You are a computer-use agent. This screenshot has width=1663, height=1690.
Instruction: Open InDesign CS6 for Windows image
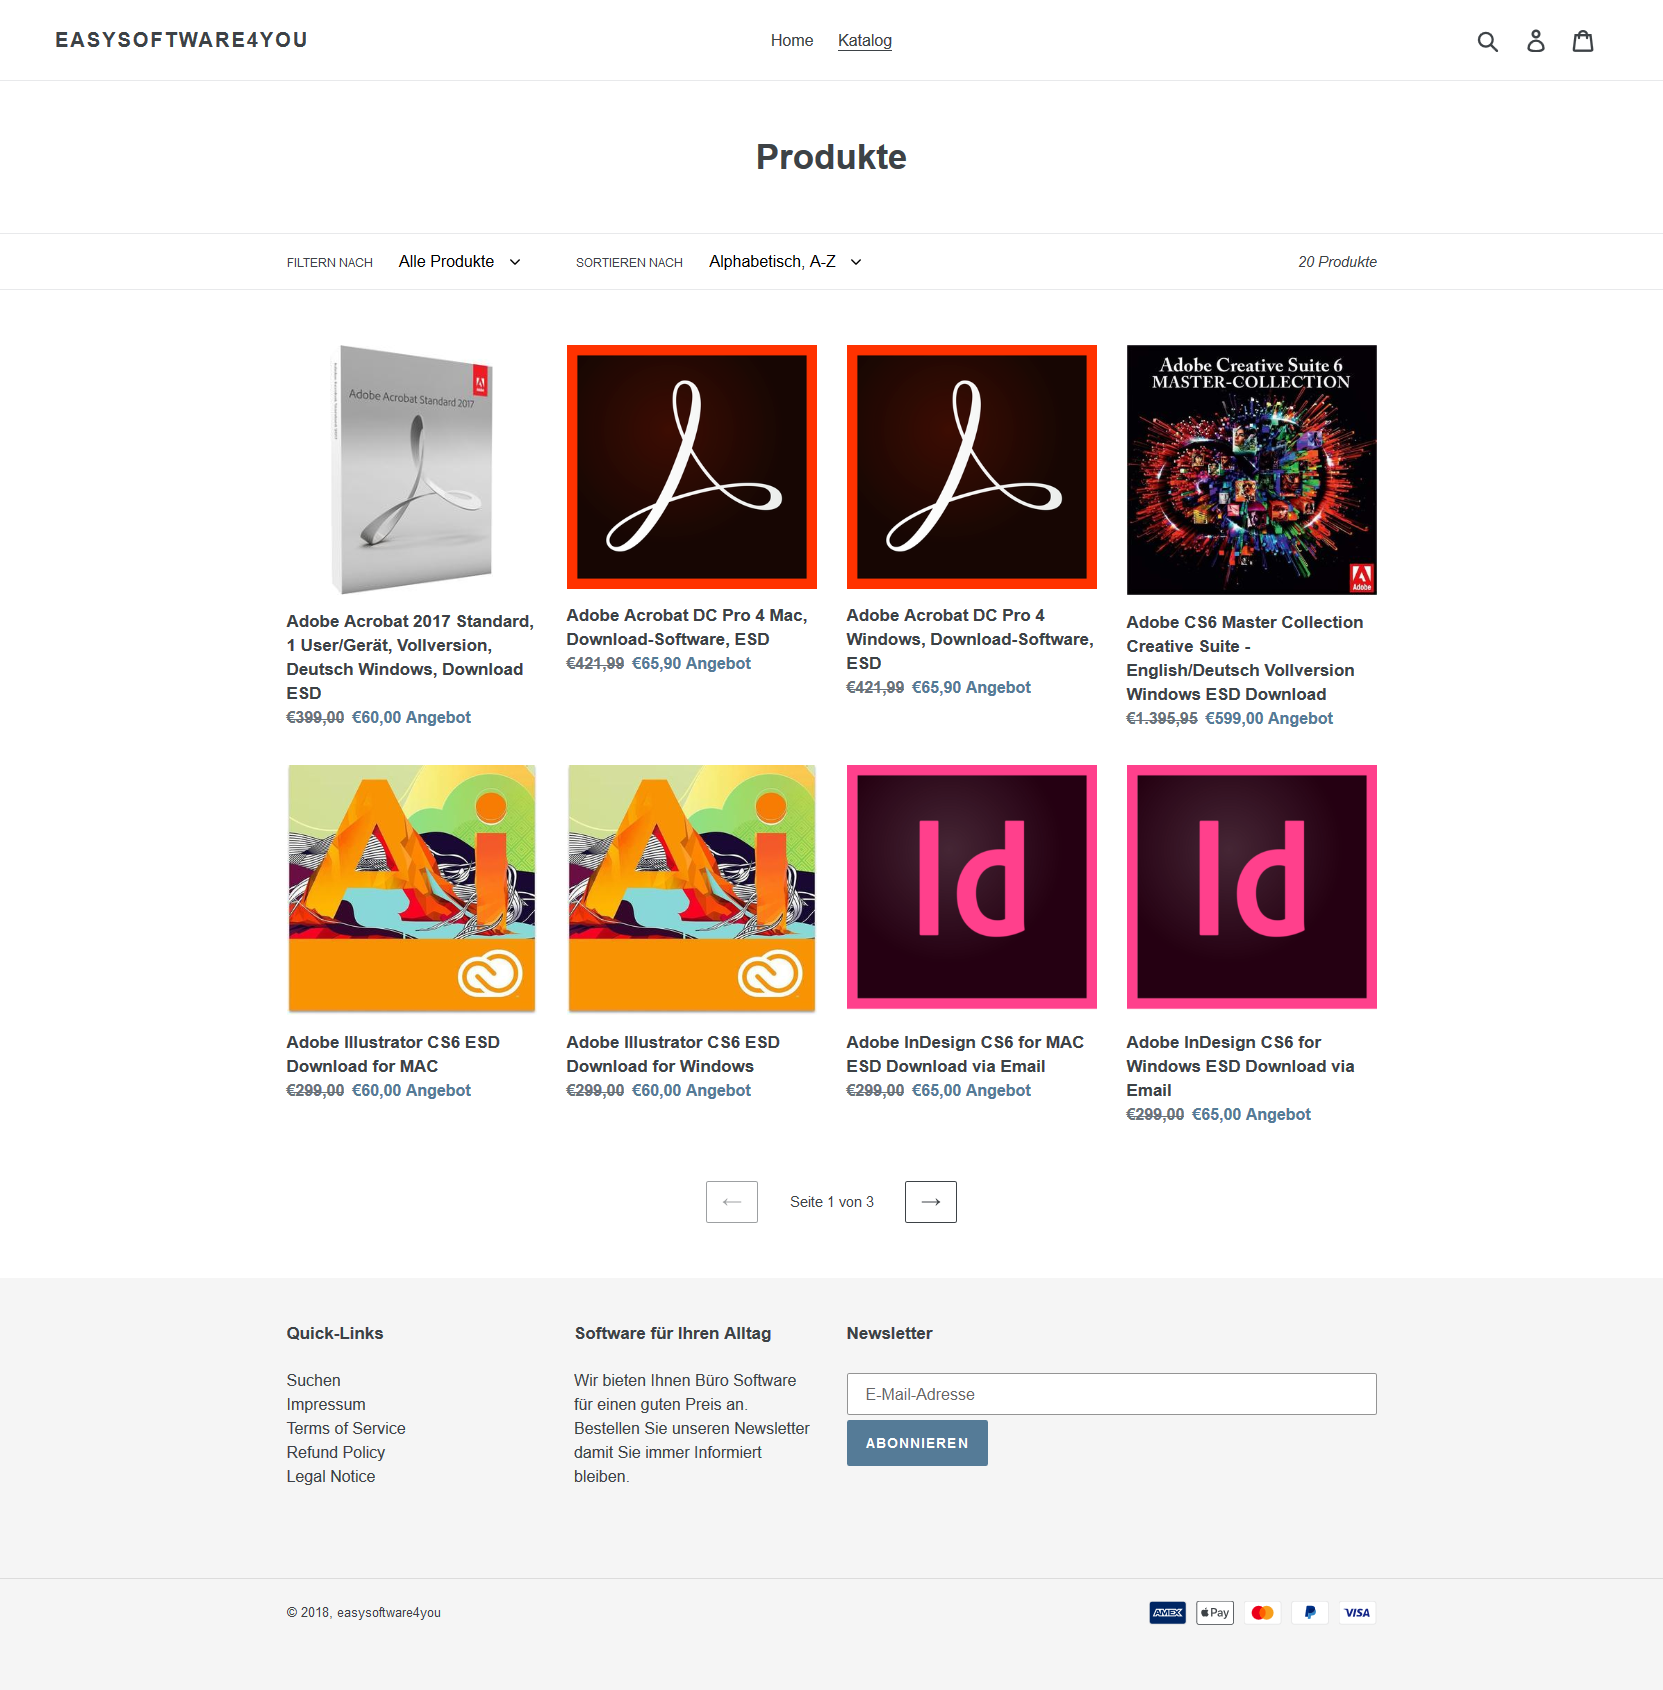[x=1252, y=887]
